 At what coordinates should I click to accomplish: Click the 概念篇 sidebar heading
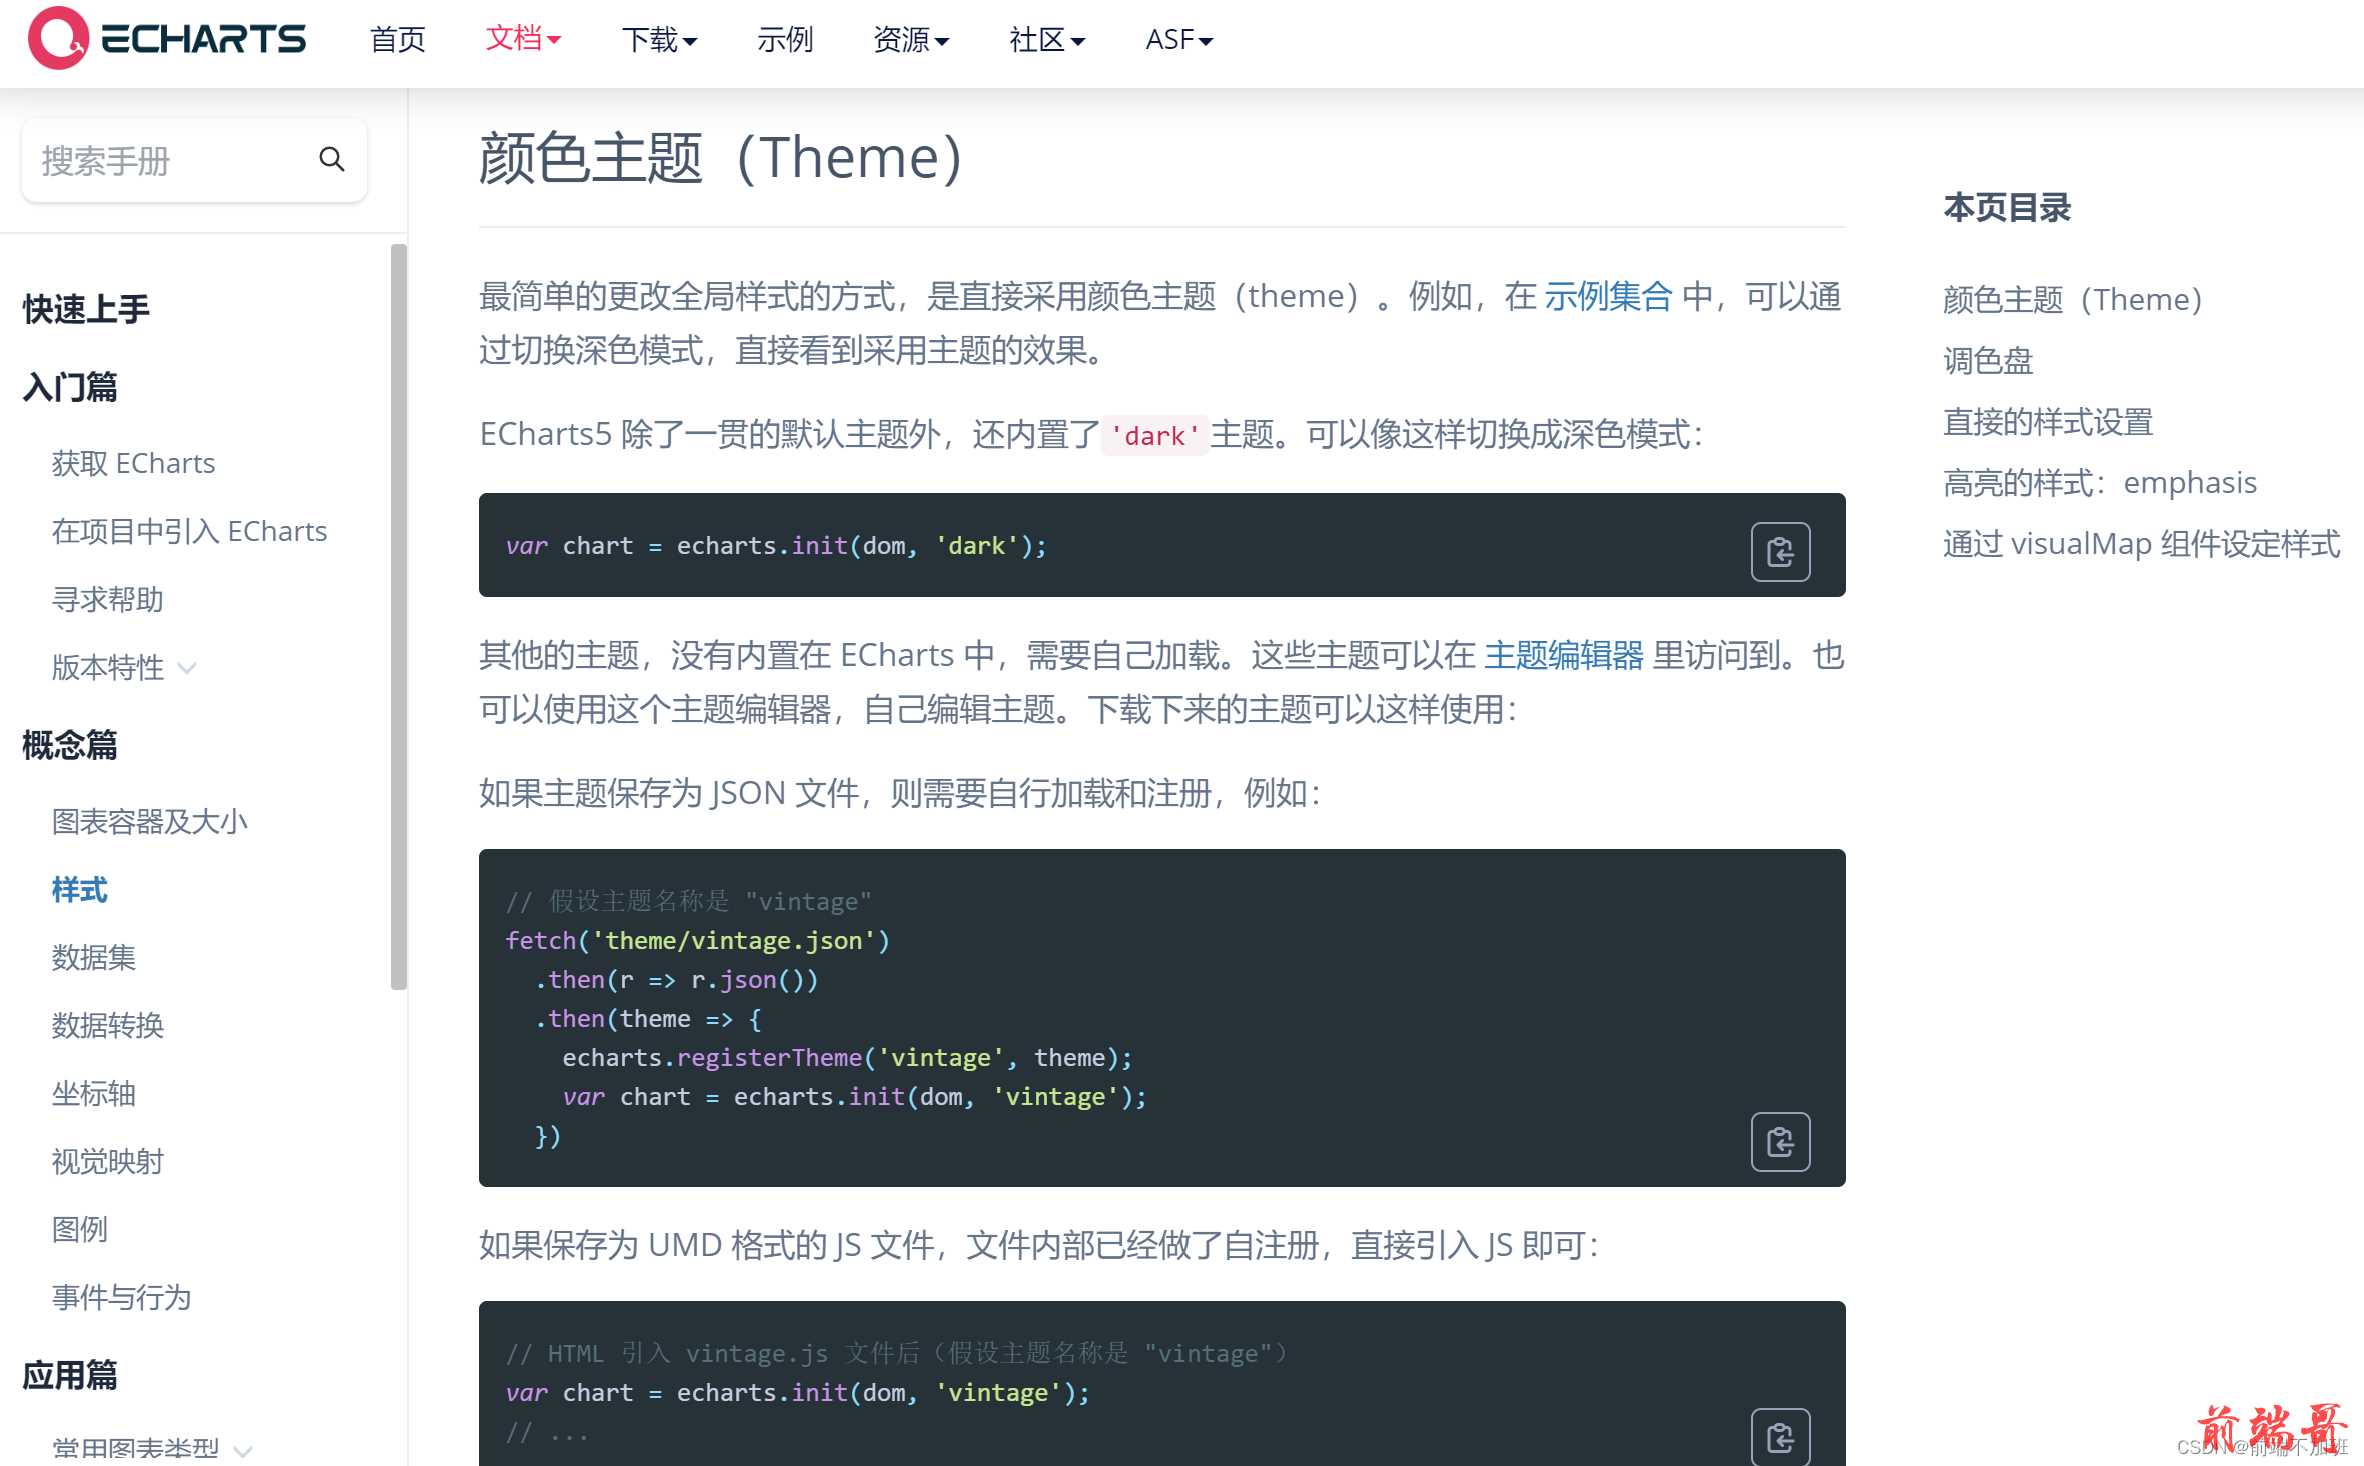[x=70, y=745]
